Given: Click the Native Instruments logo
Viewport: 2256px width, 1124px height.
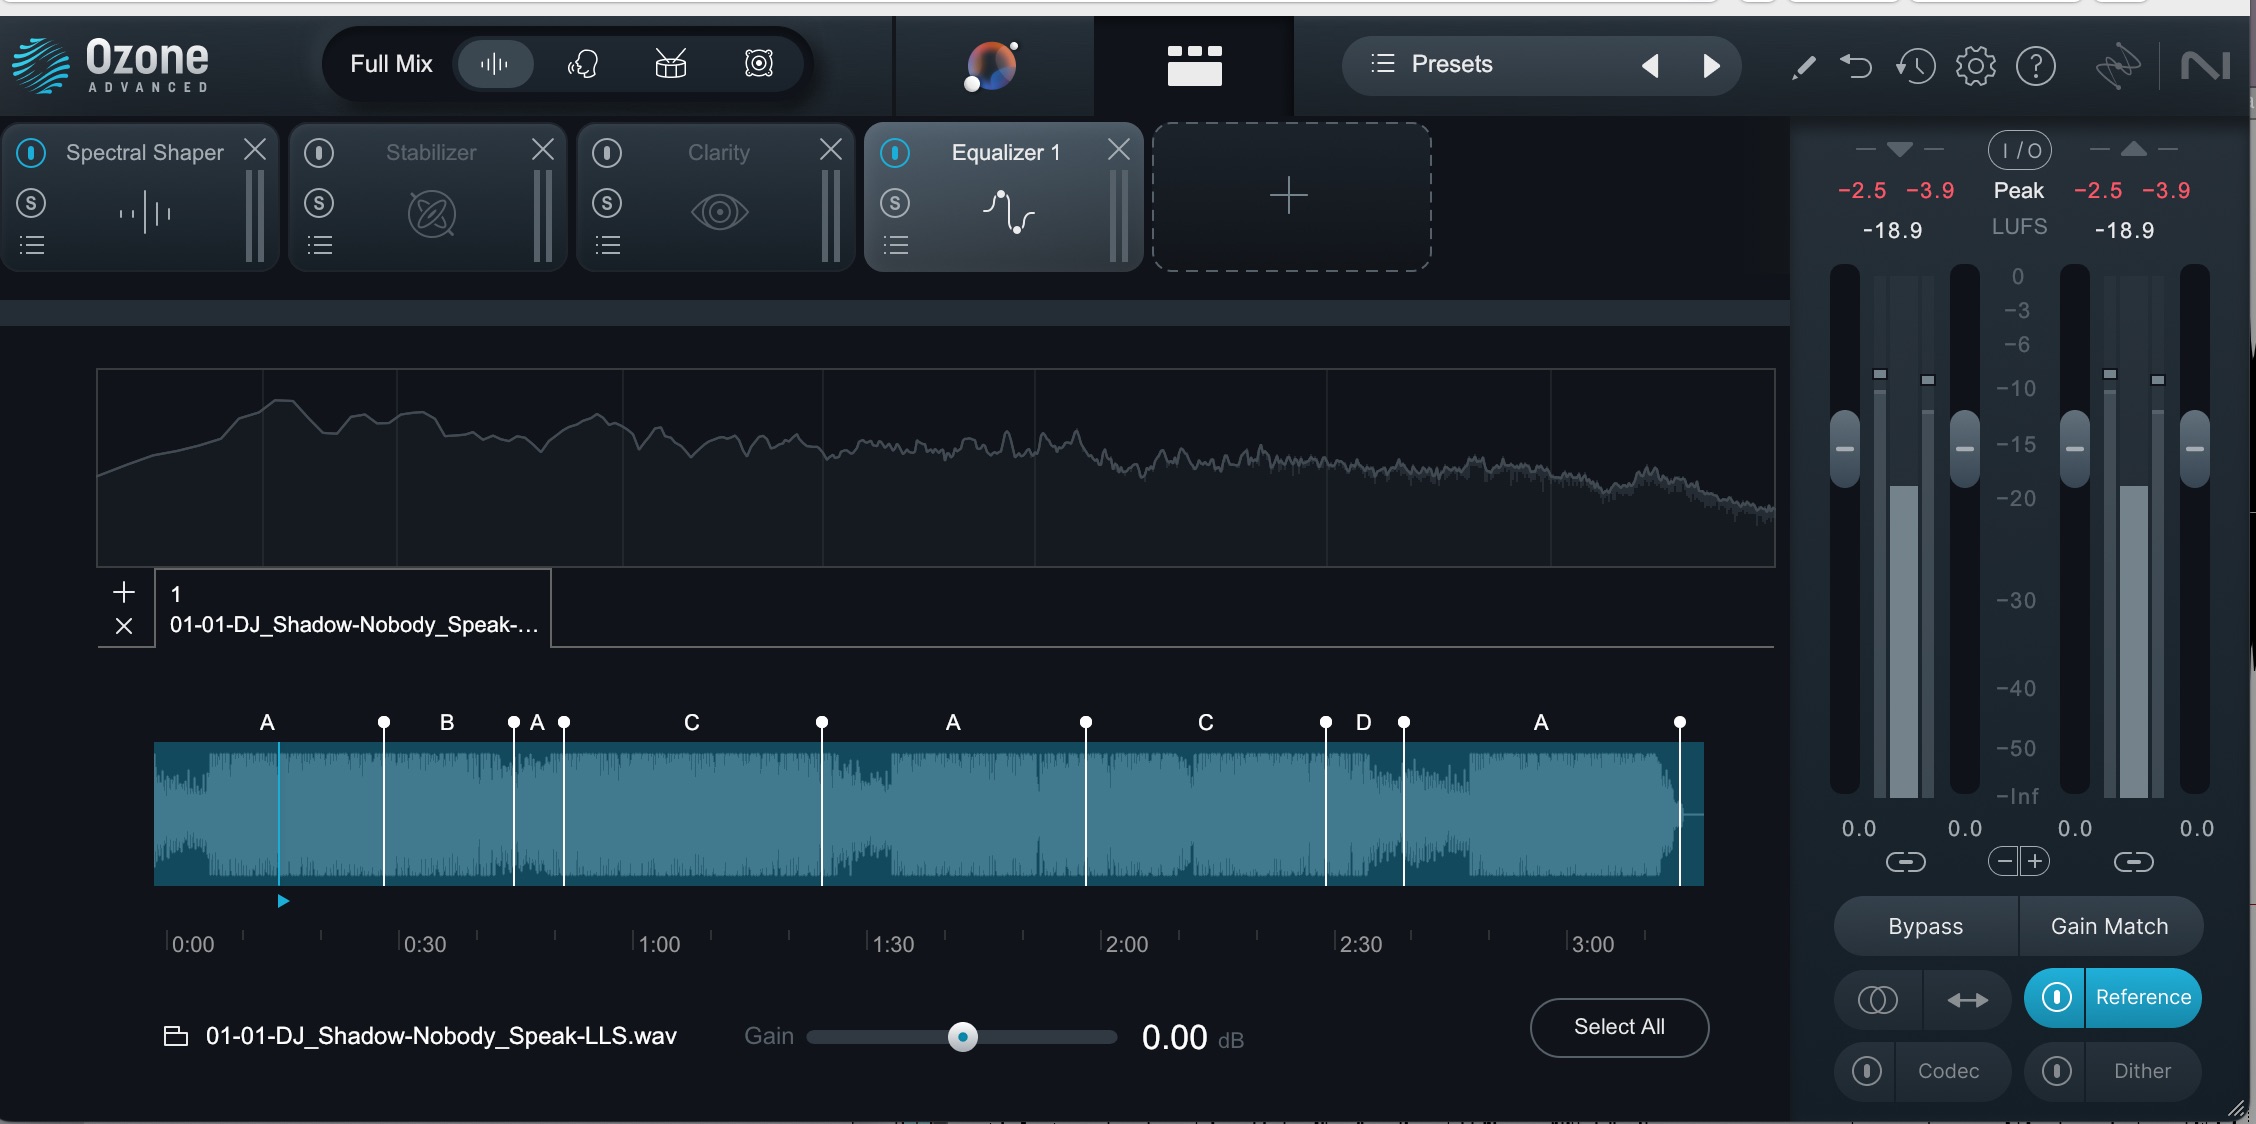Looking at the screenshot, I should click(x=2205, y=67).
